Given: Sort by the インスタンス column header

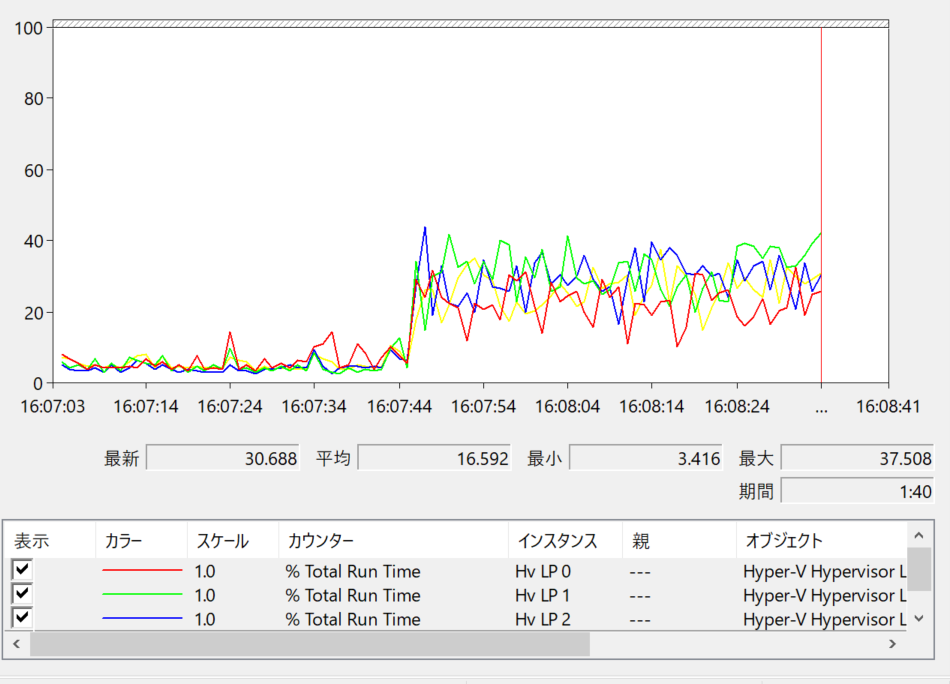Looking at the screenshot, I should (565, 540).
